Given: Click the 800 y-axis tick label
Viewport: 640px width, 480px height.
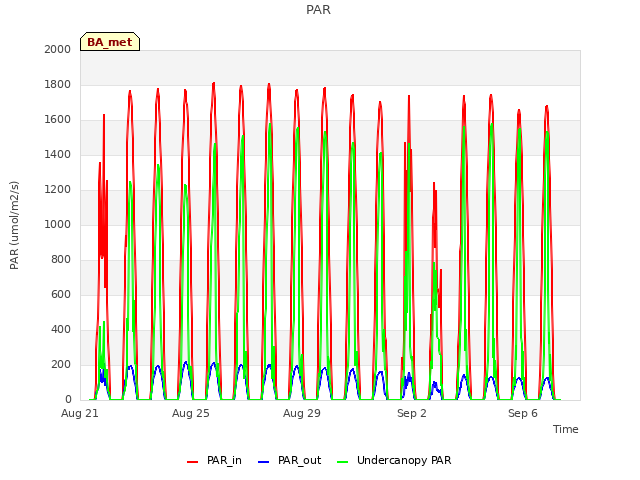Looking at the screenshot, I should (61, 260).
